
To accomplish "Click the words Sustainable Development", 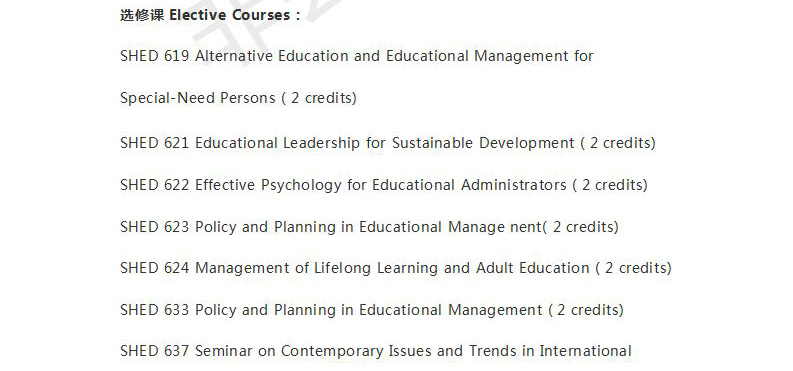I will [x=483, y=143].
